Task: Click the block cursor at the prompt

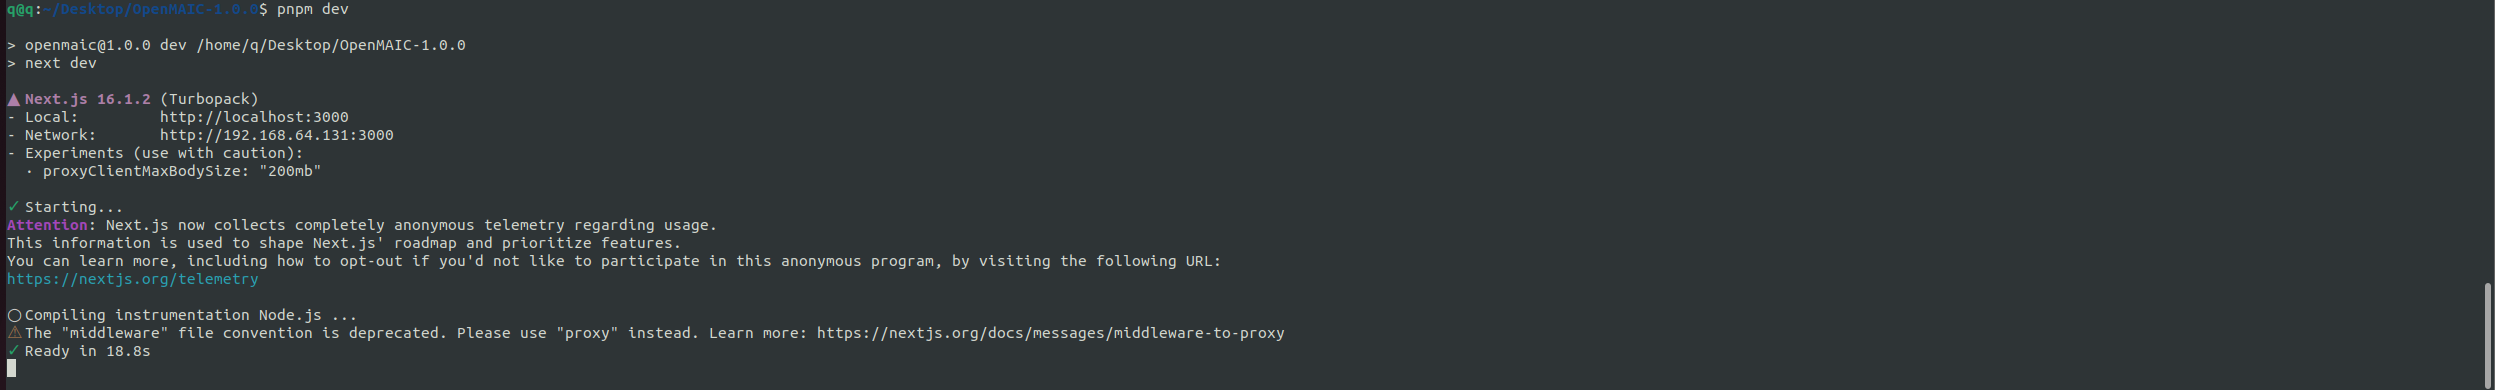Action: (x=12, y=368)
